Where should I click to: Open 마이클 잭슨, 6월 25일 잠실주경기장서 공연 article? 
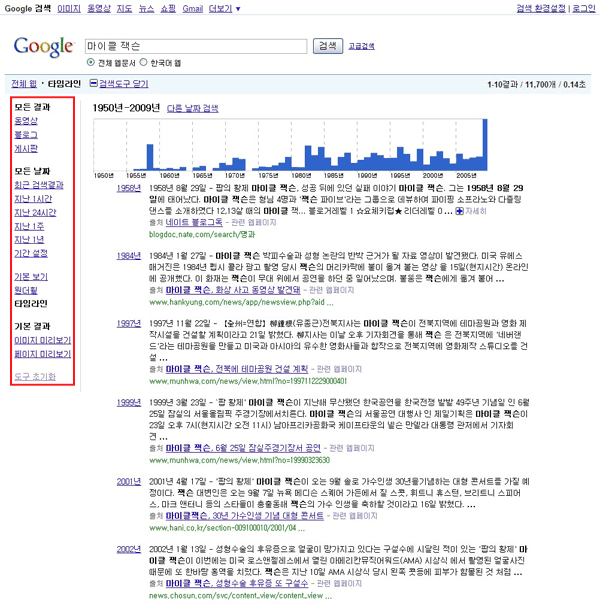[243, 448]
